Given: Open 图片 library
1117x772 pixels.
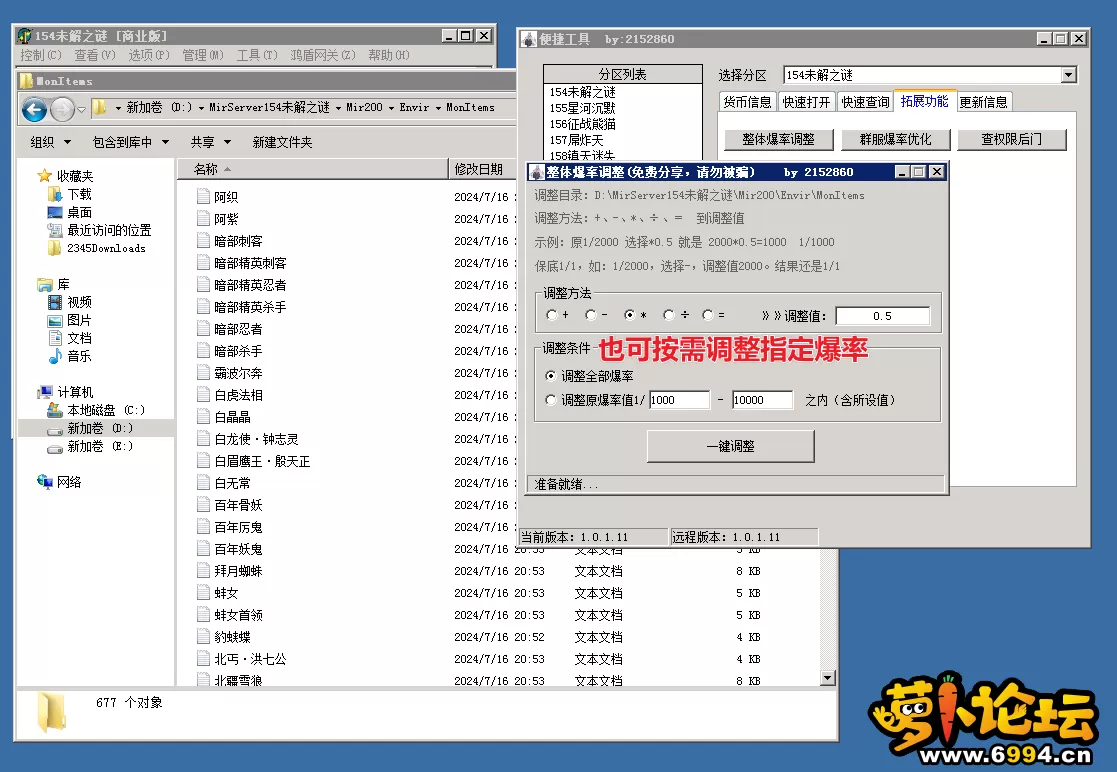Looking at the screenshot, I should click(79, 320).
